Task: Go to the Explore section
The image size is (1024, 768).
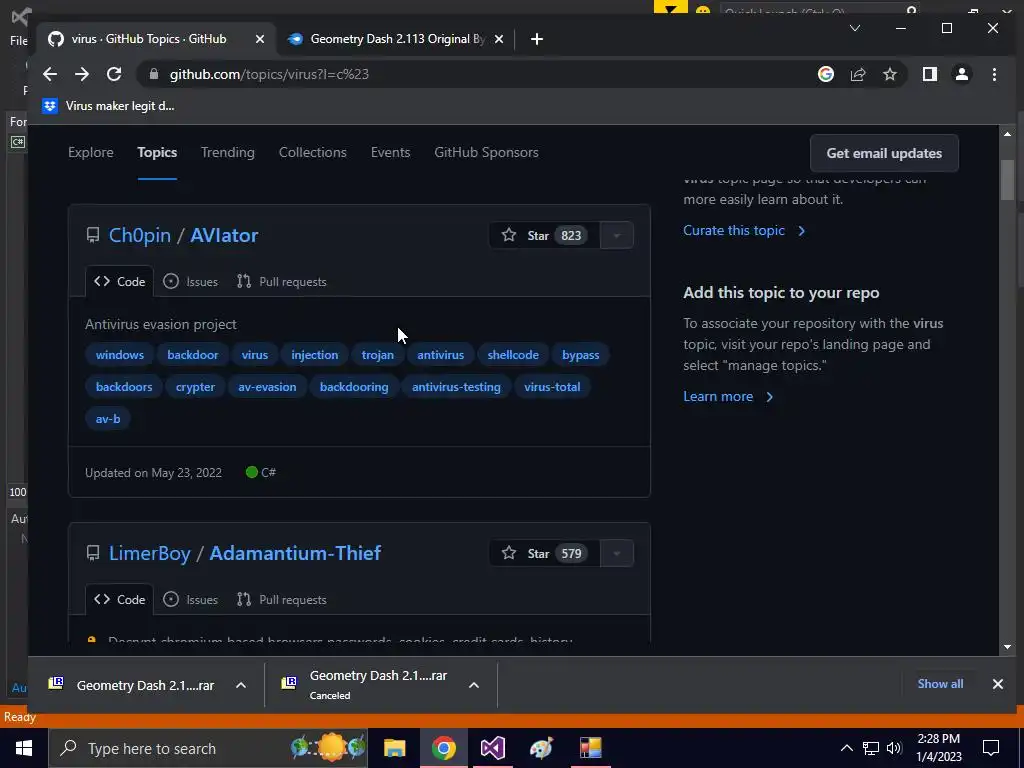Action: point(91,152)
